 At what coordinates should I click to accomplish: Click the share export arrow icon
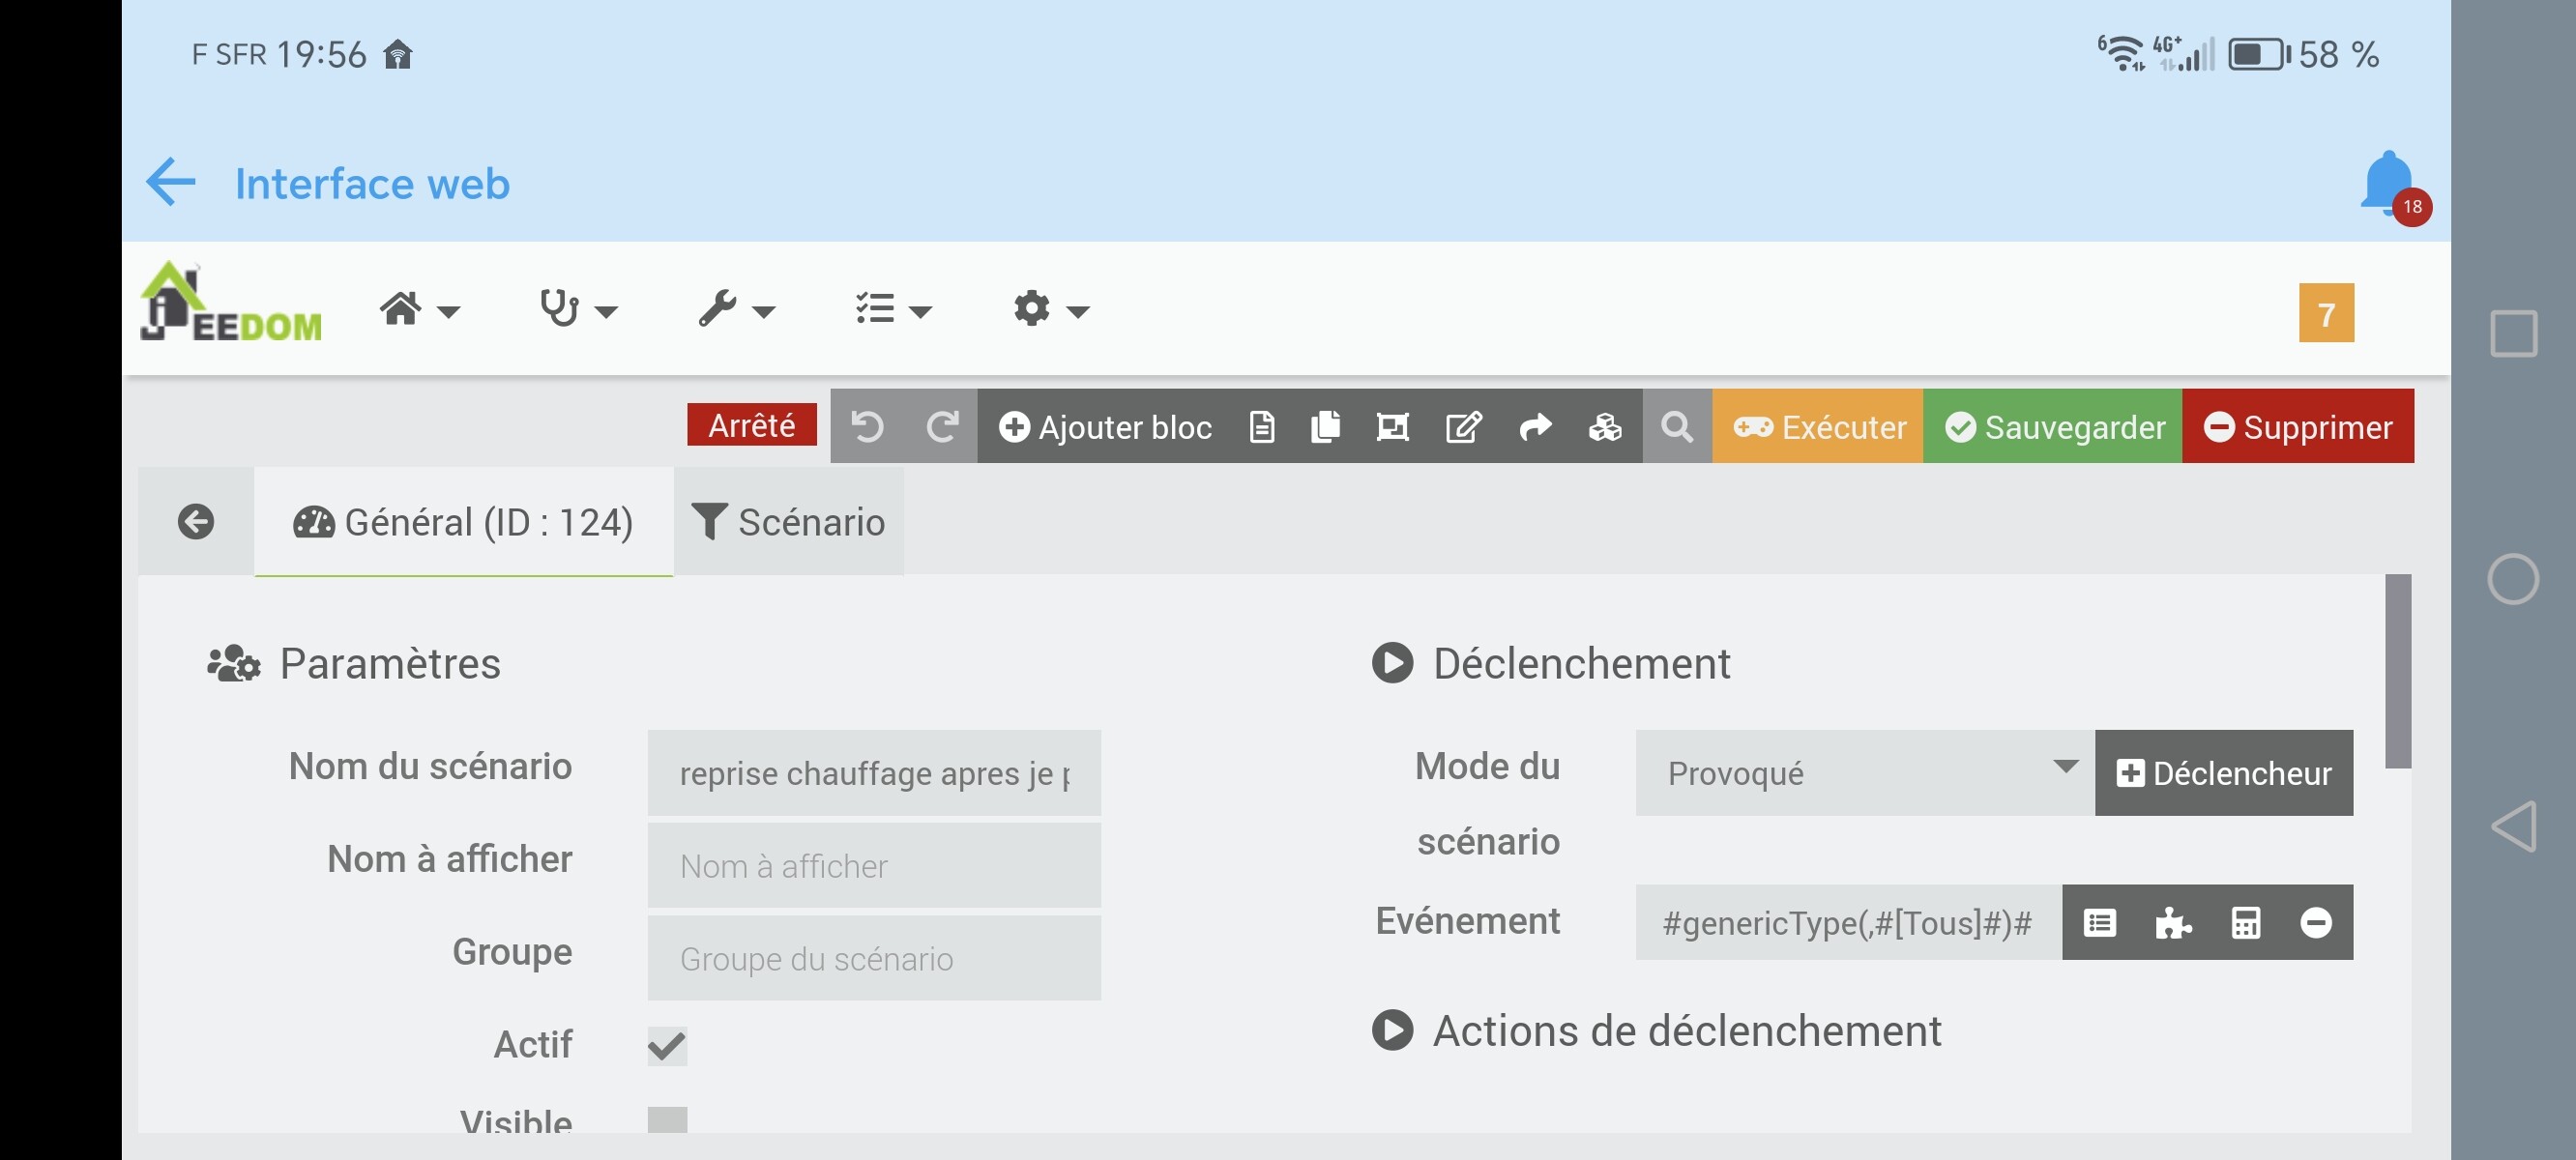(1535, 427)
